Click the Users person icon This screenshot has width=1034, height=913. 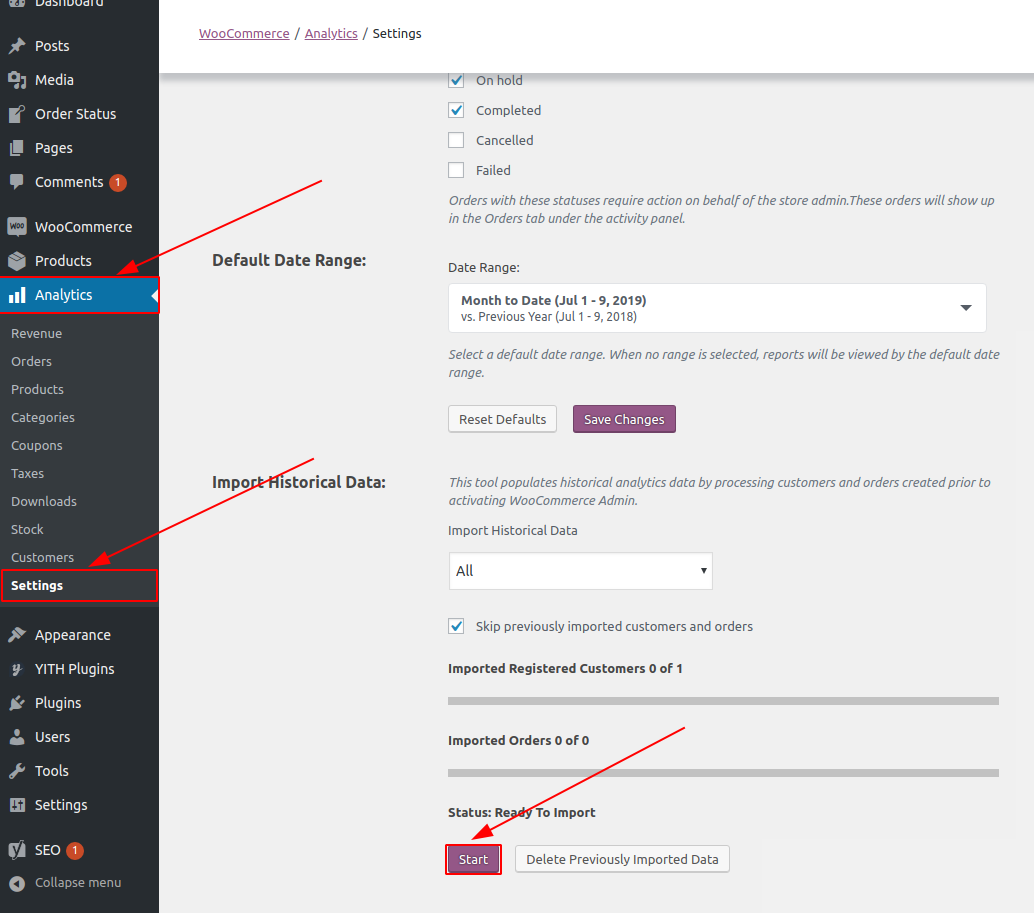(x=17, y=737)
